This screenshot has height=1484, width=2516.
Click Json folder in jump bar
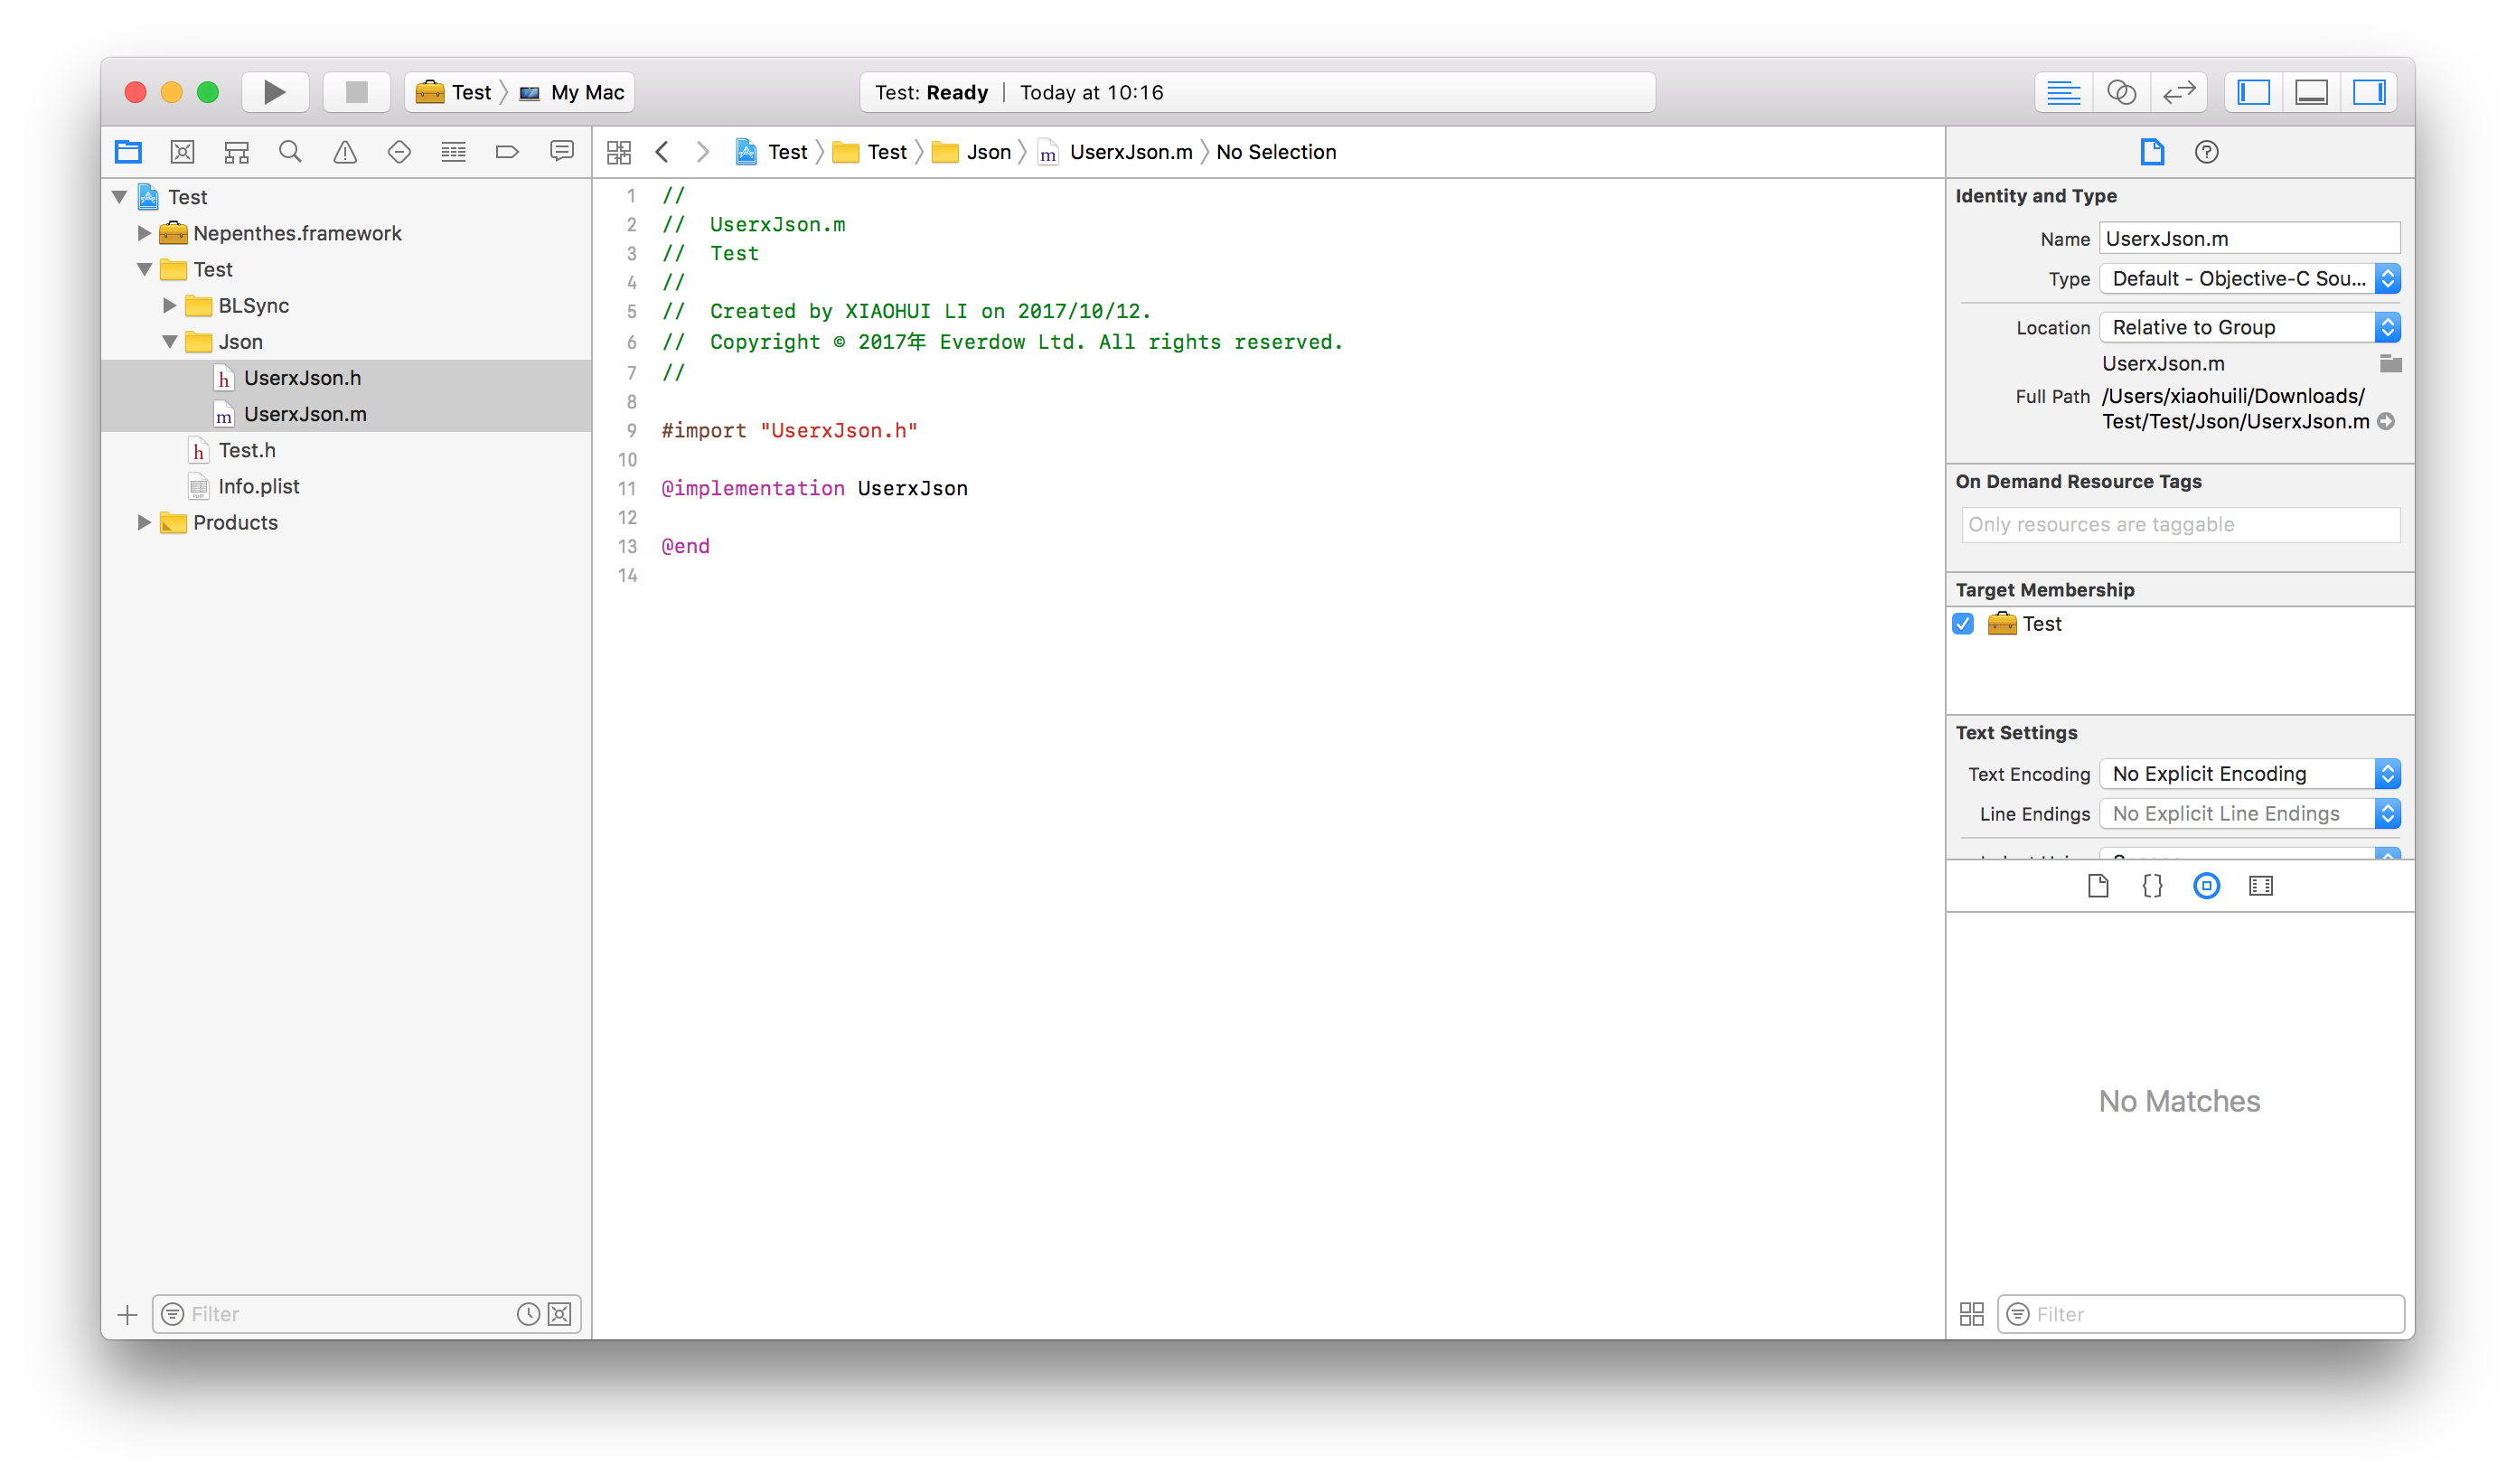pos(971,152)
